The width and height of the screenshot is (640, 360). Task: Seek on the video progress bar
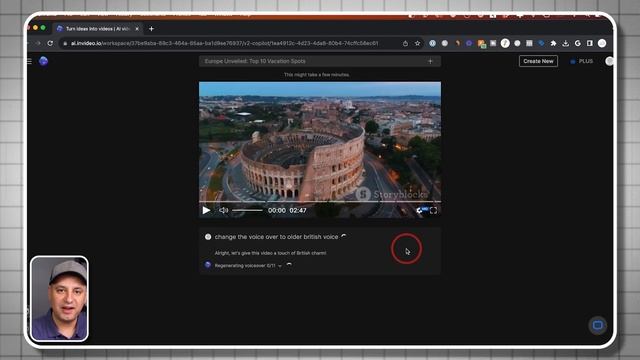pyautogui.click(x=320, y=202)
